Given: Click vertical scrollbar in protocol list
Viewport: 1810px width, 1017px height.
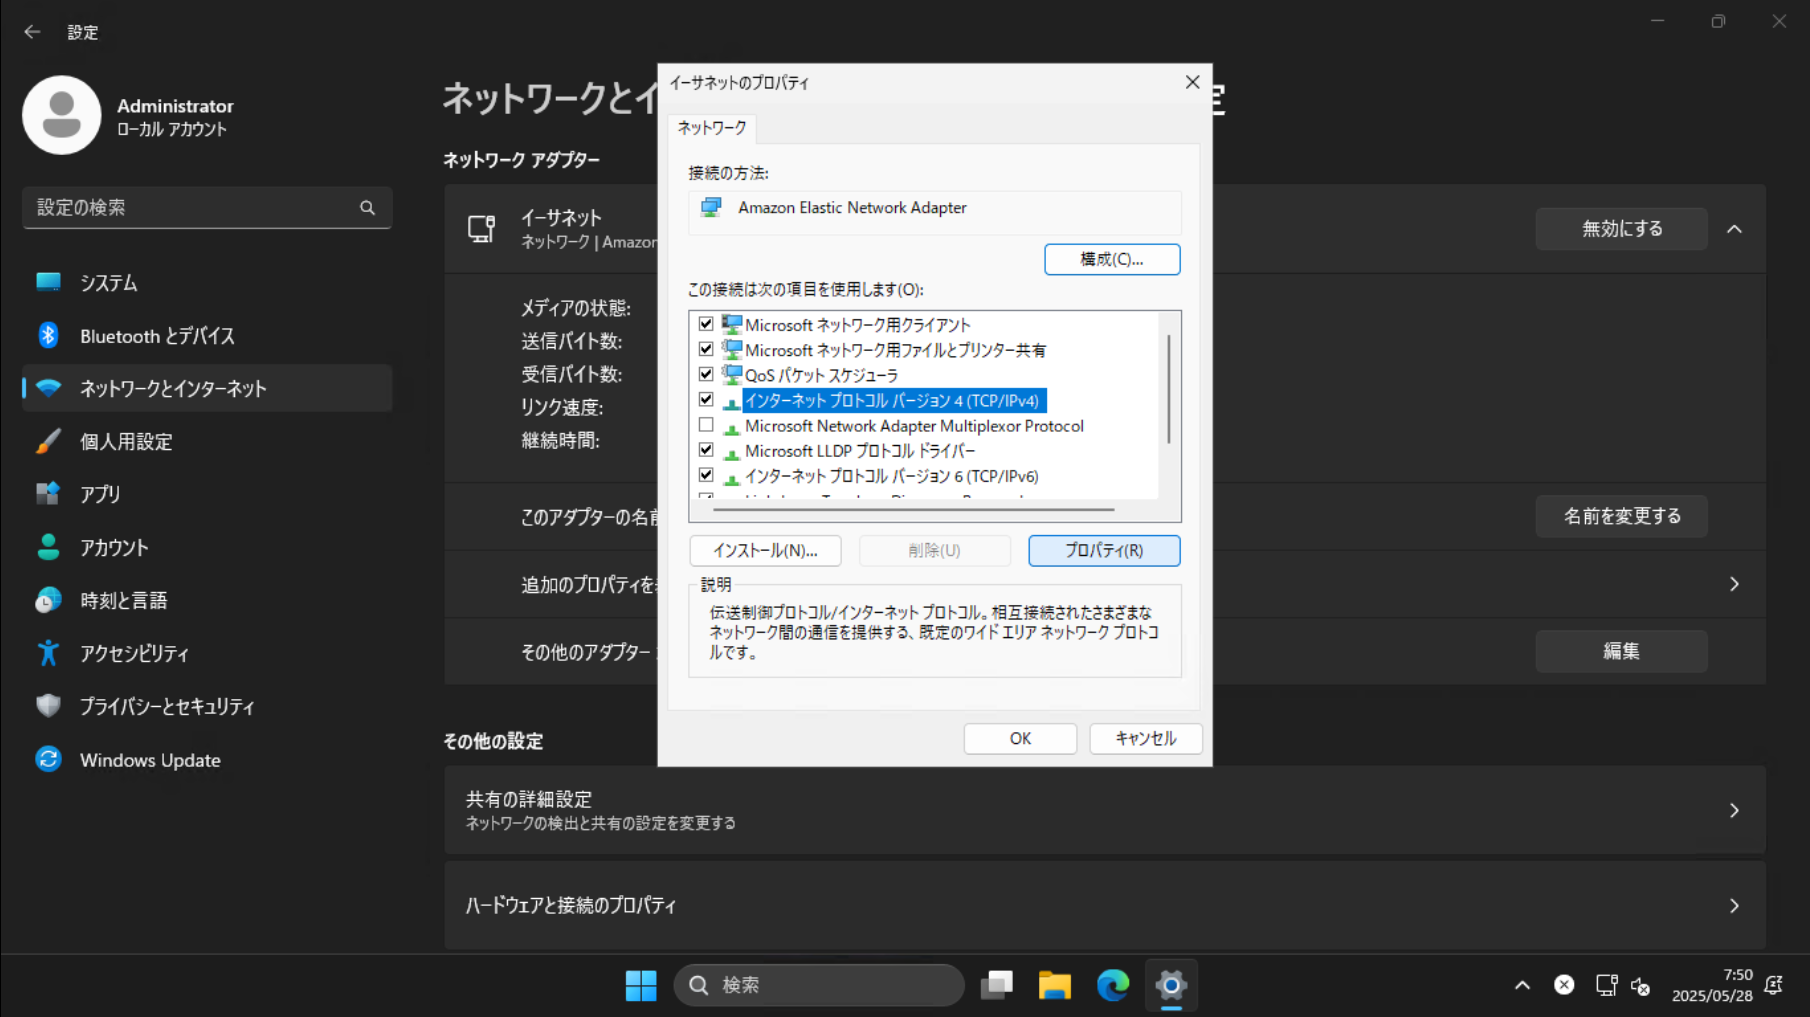Looking at the screenshot, I should (x=1169, y=389).
